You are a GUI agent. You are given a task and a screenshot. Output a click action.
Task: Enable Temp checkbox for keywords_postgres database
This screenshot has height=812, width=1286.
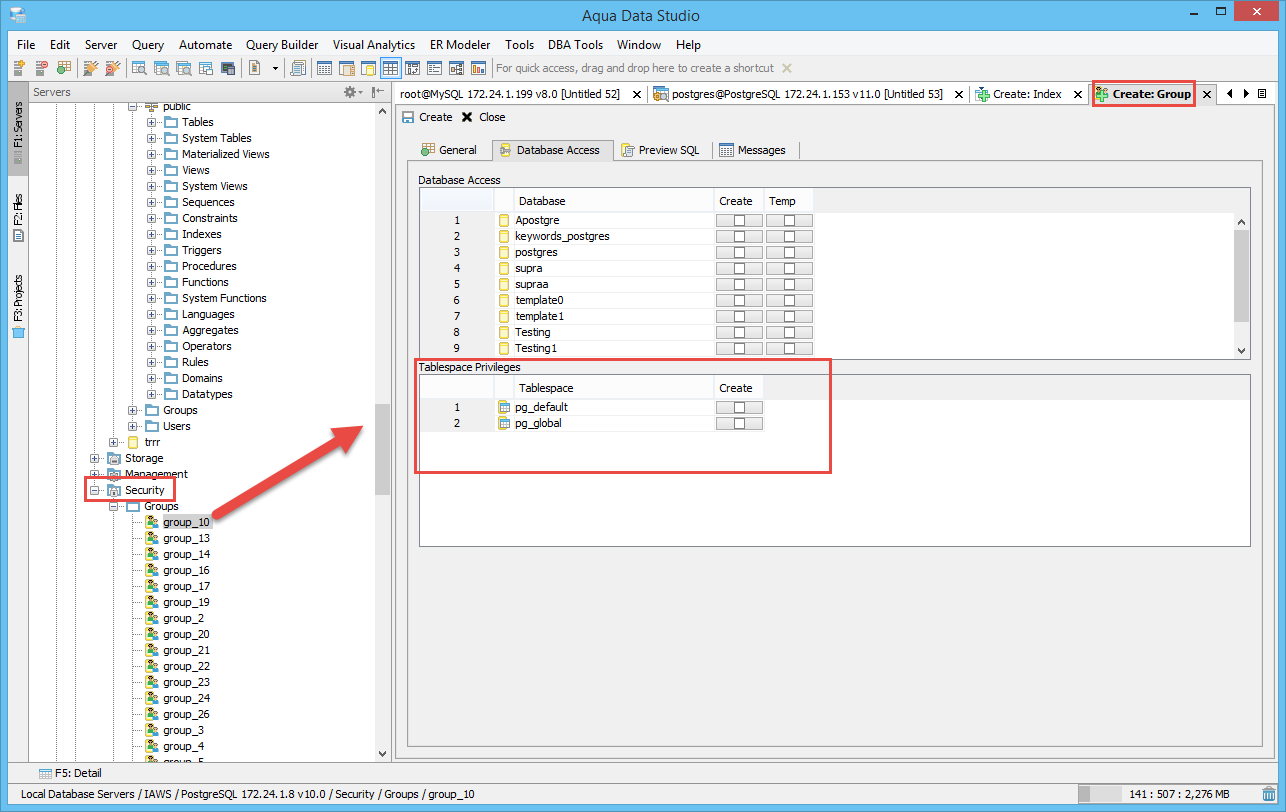[x=789, y=236]
